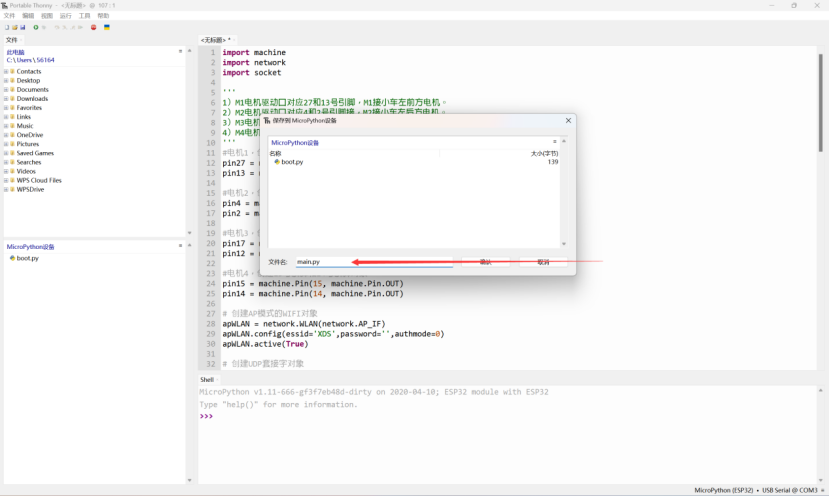Image resolution: width=830 pixels, height=496 pixels.
Task: Click the Step into toolbar icon
Action: (65, 27)
